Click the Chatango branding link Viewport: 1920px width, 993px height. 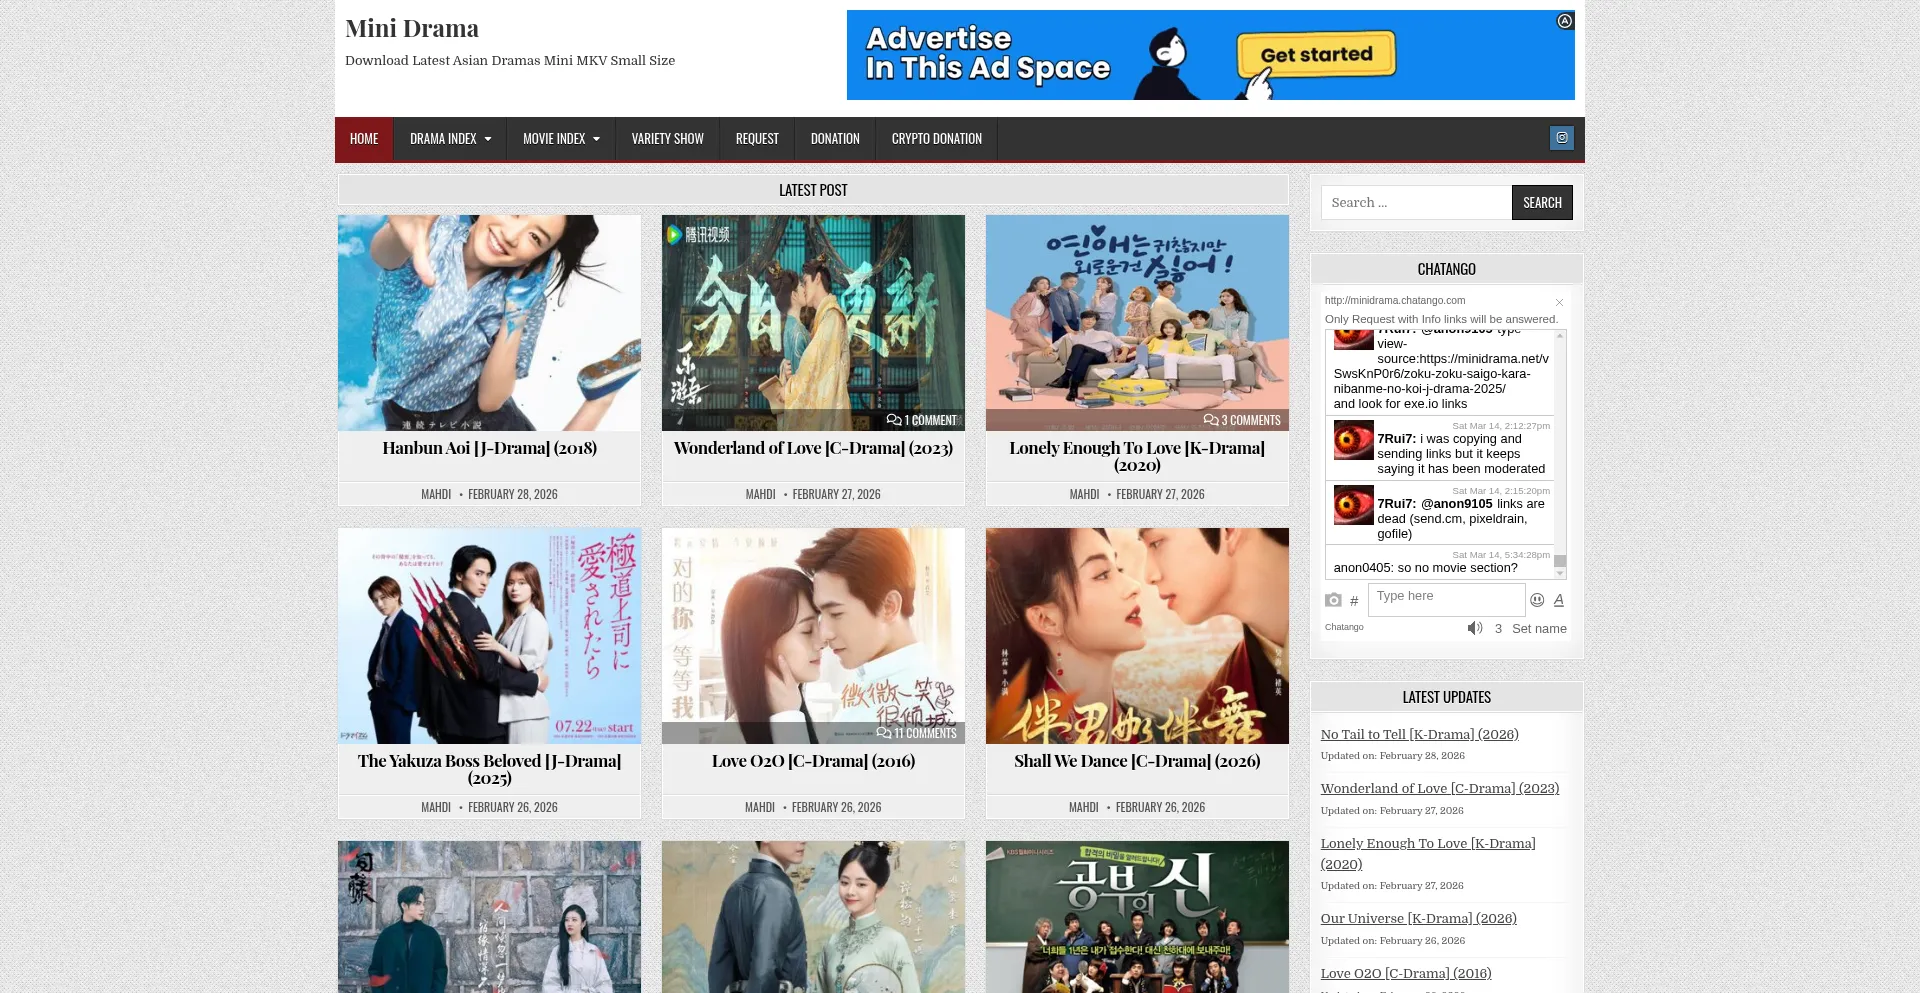coord(1344,627)
